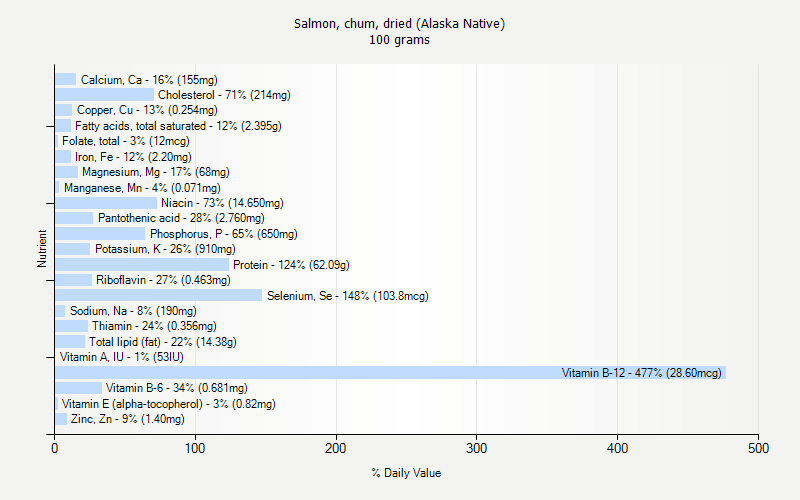Click the Selenium, Se 148% bar
The image size is (800, 500).
(x=159, y=295)
